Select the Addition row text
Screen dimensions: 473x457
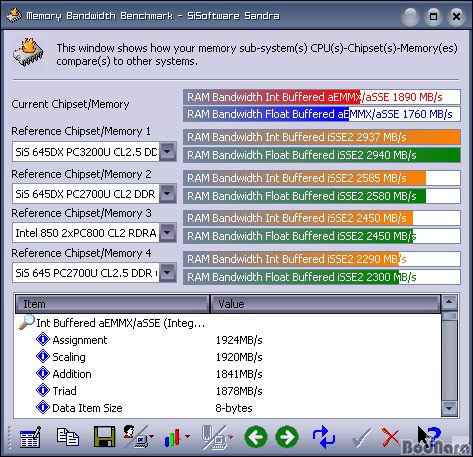[x=72, y=374]
